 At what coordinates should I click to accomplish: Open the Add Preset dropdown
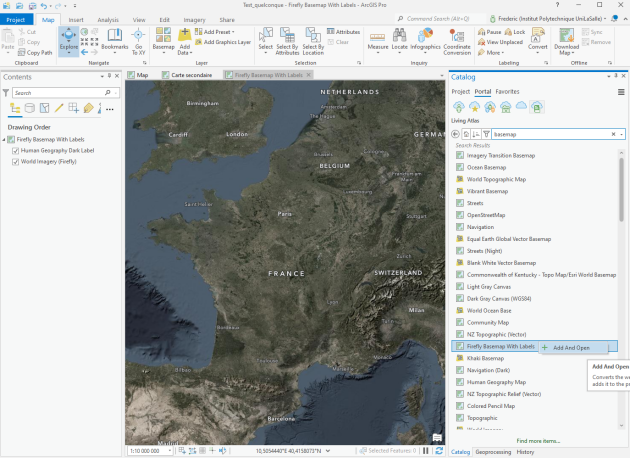(215, 32)
